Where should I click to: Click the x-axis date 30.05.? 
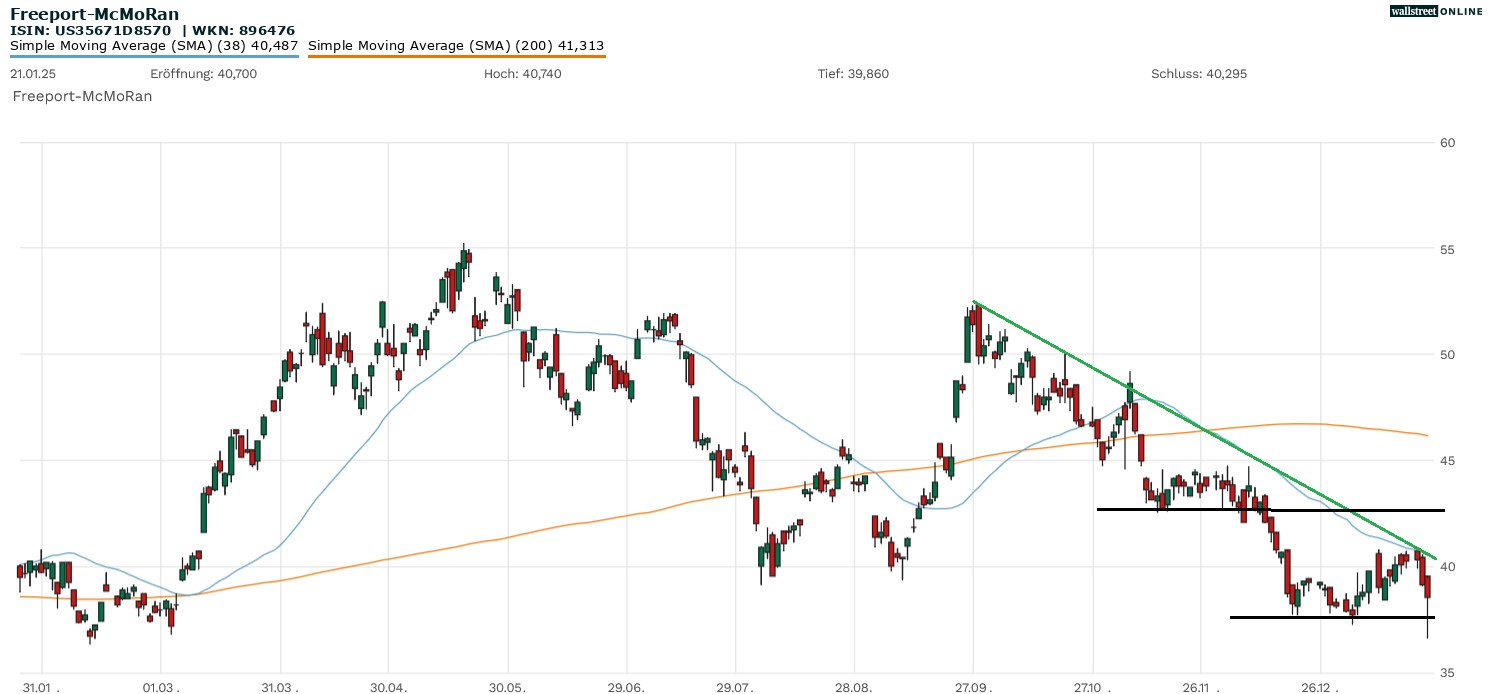[x=508, y=687]
